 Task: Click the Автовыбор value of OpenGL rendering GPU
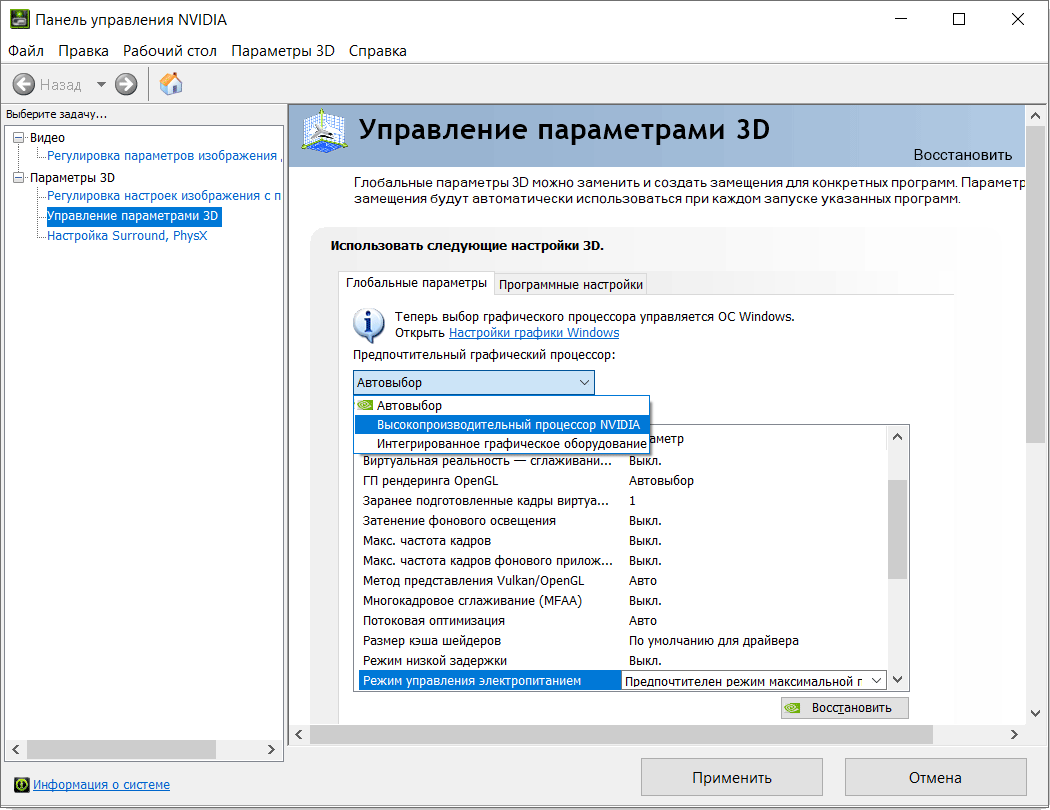tap(661, 481)
